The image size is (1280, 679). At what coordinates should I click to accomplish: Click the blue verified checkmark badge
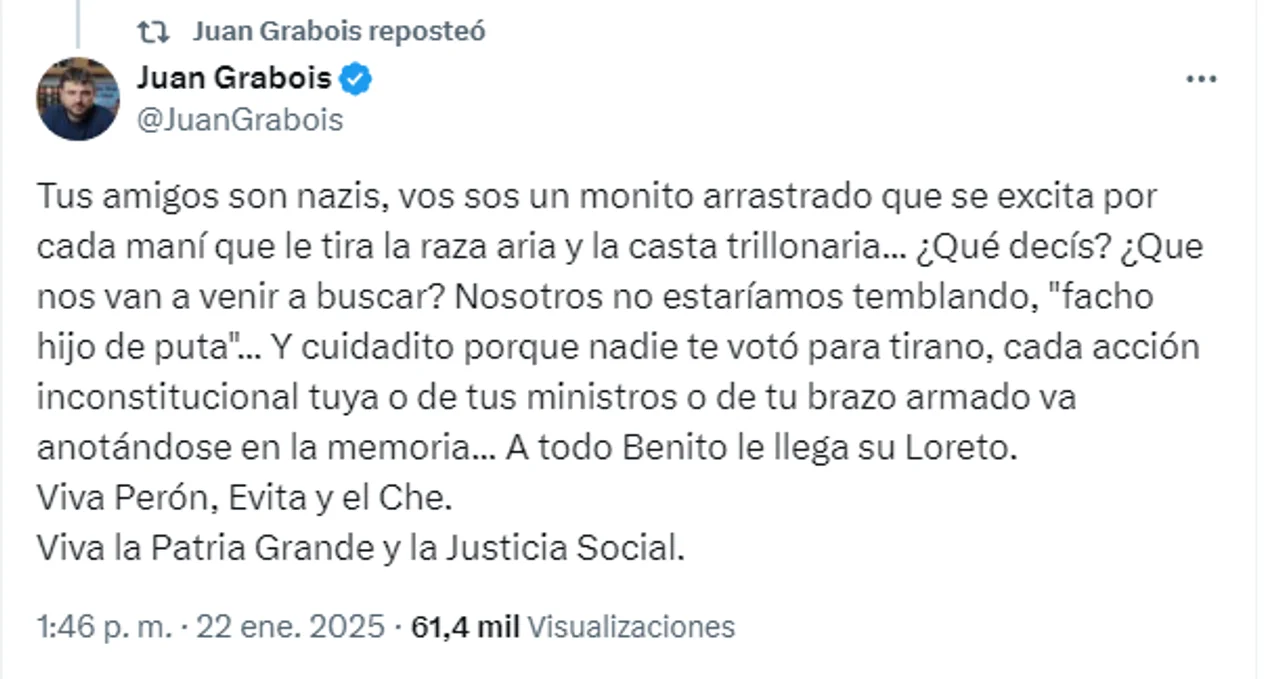(356, 78)
